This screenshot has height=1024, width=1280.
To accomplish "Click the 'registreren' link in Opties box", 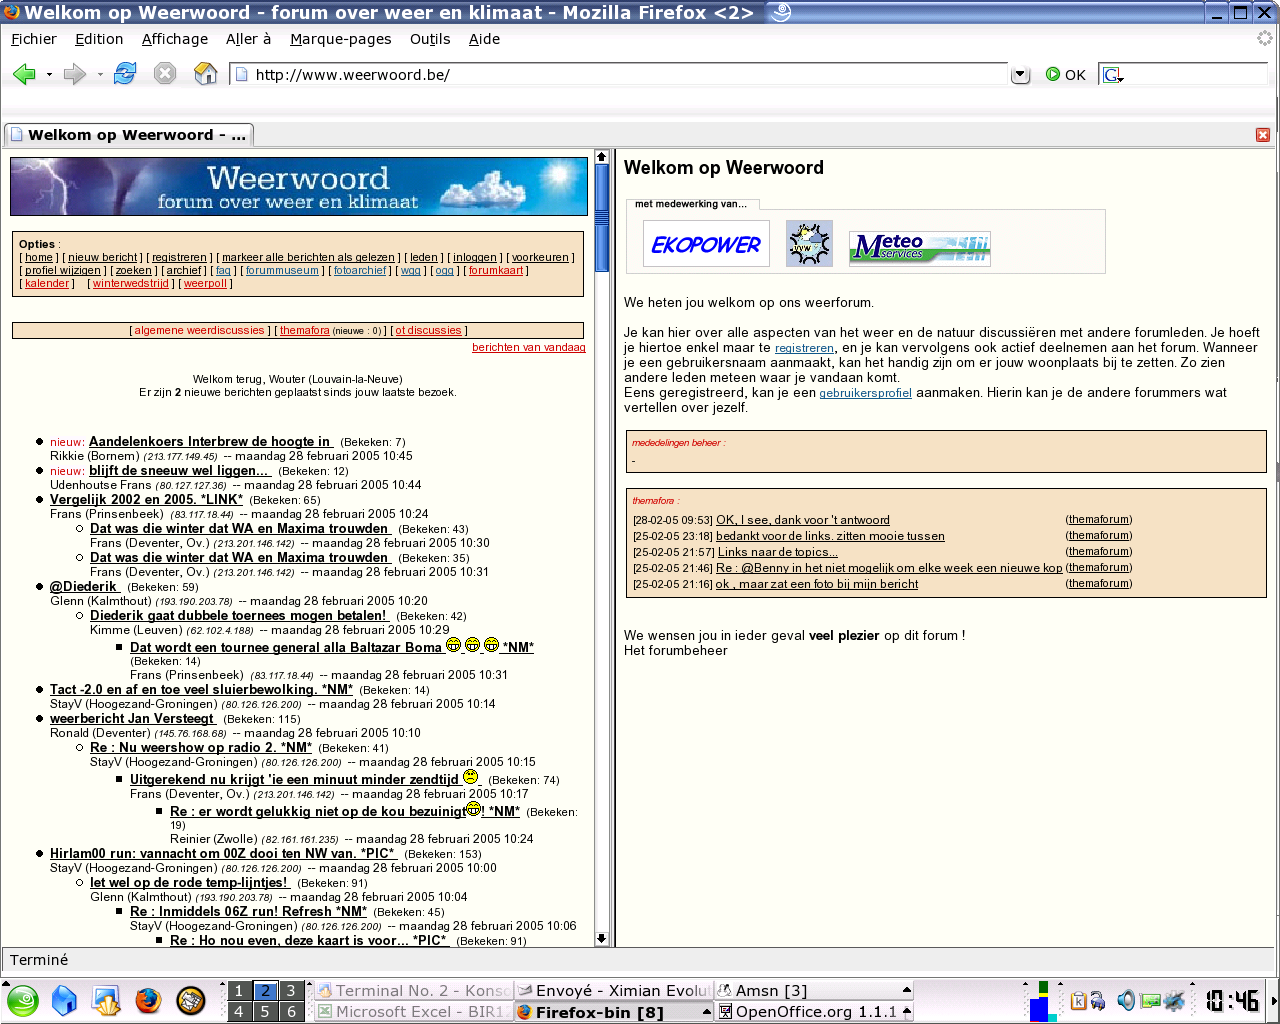I will (180, 258).
